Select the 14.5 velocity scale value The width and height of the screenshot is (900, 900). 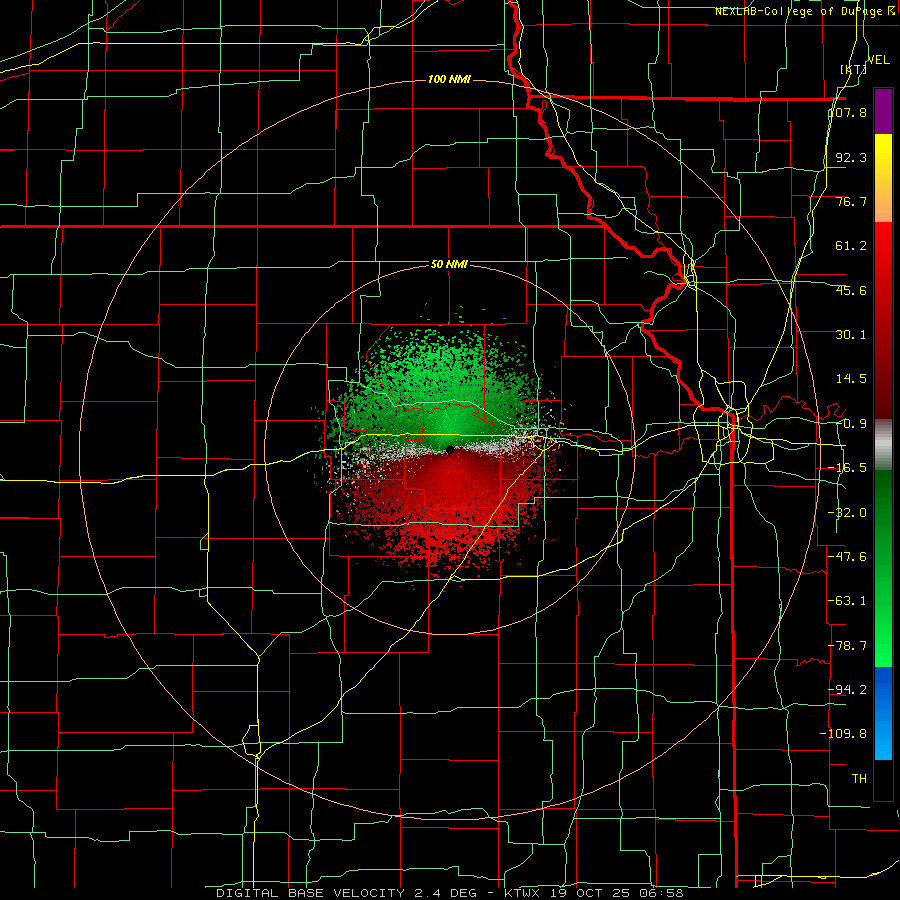pos(851,379)
